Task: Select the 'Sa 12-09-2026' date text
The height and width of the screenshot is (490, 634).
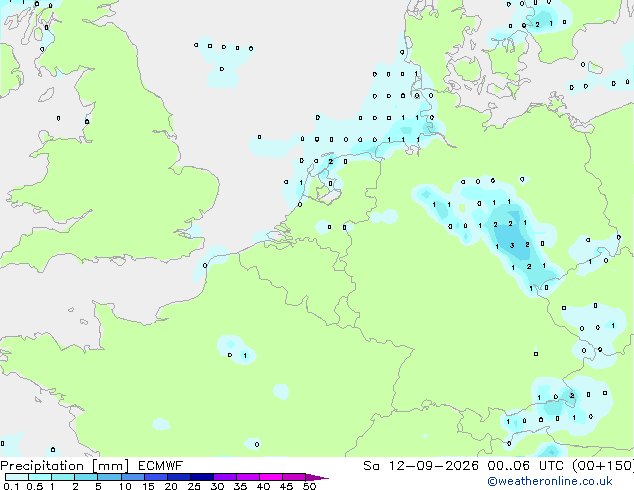Action: [x=421, y=466]
